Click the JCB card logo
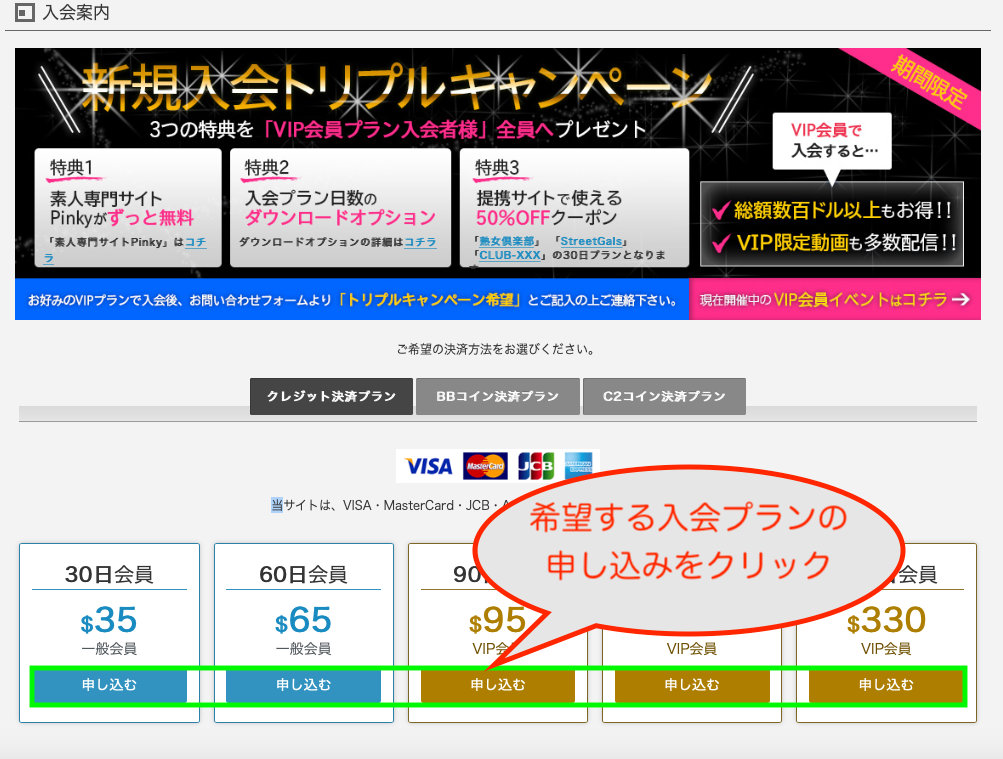 pos(536,466)
